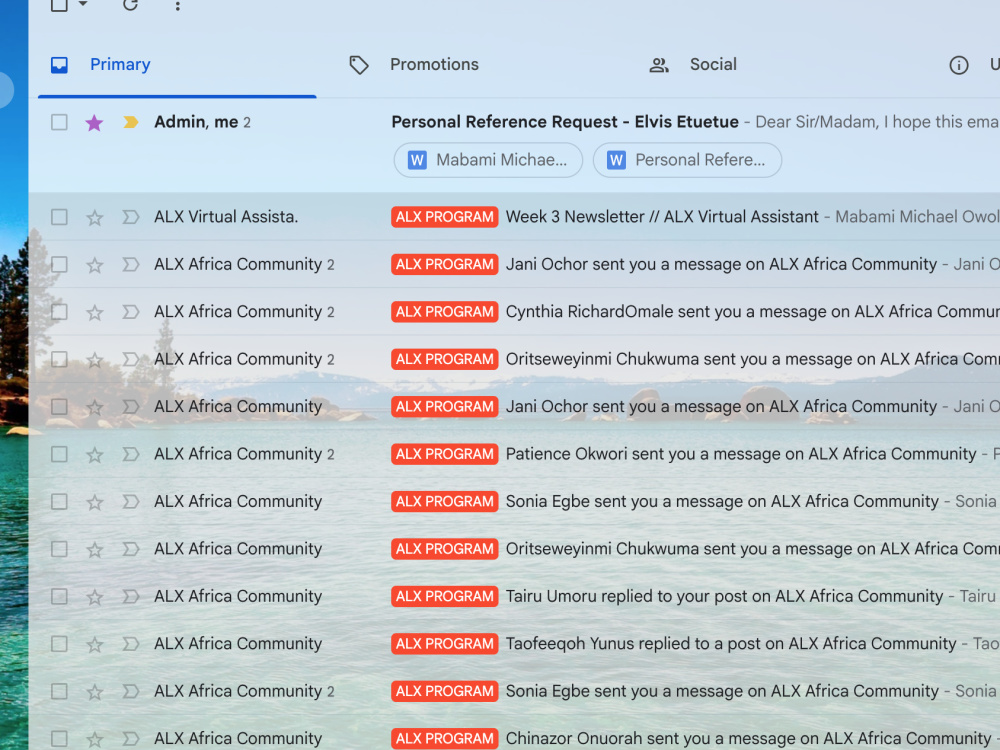Click the sender name ALX Virtual Assista.
1000x750 pixels.
226,217
